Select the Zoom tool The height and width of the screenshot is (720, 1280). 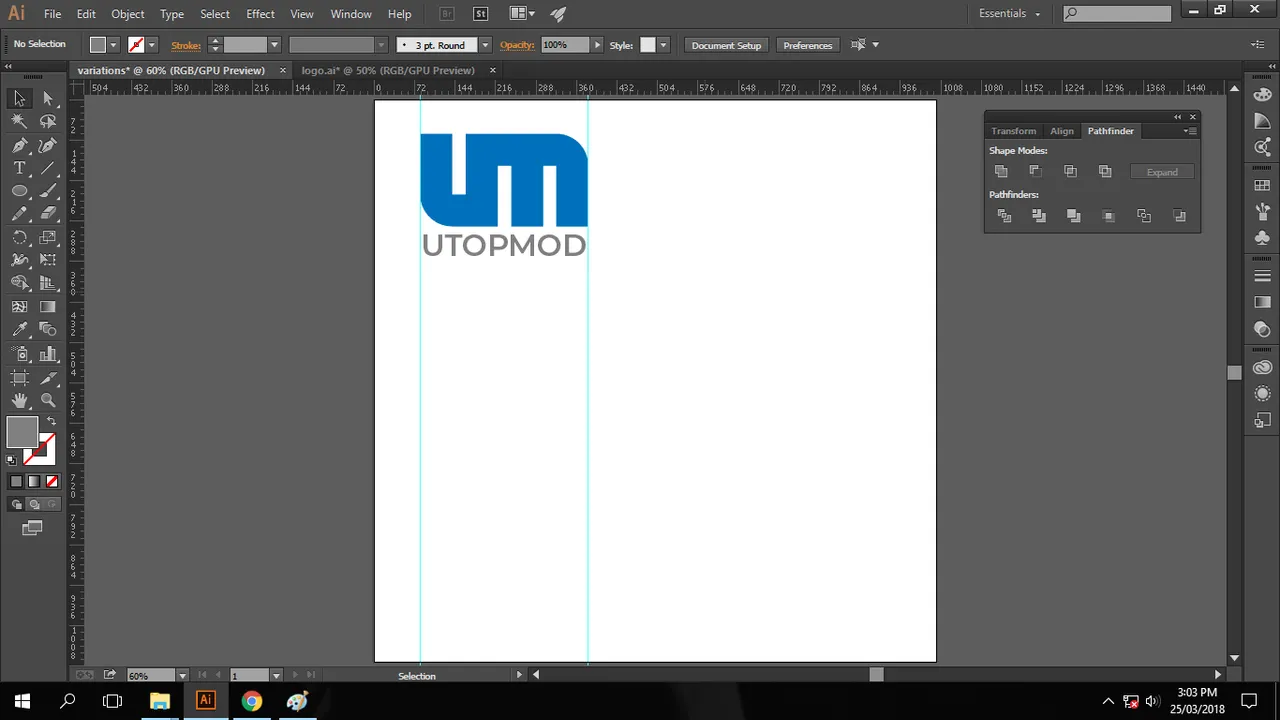tap(48, 400)
